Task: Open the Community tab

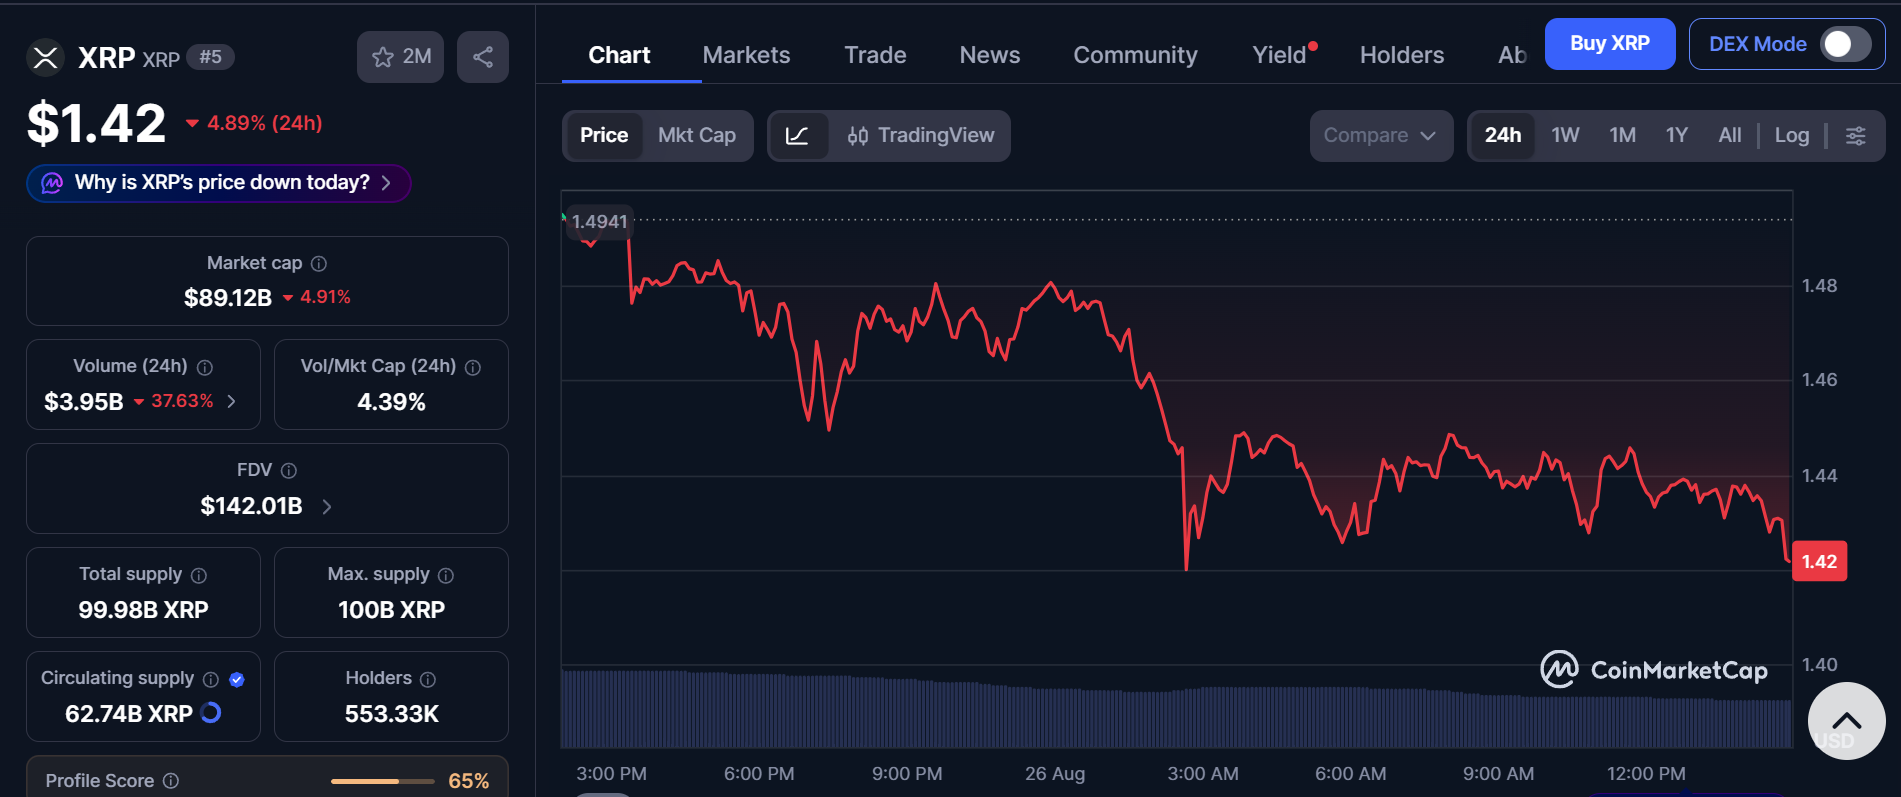Action: [x=1135, y=55]
